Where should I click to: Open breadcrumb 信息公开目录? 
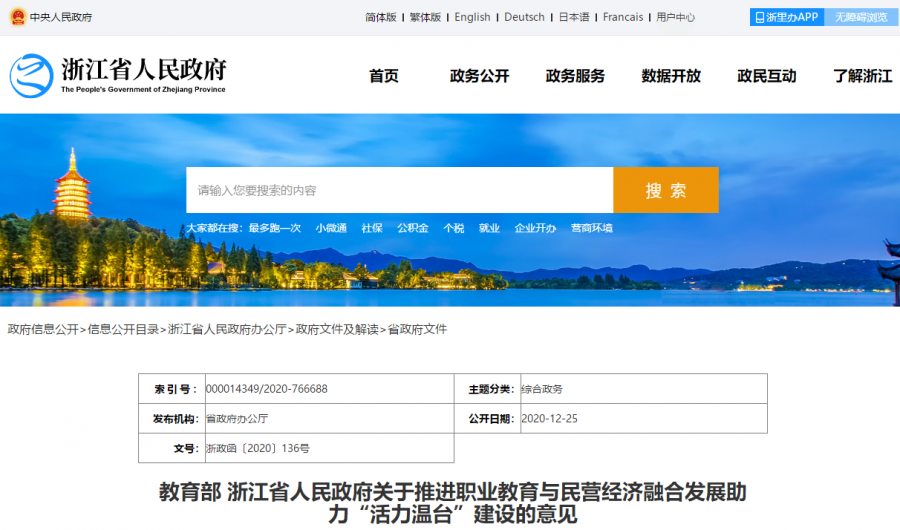(x=123, y=329)
